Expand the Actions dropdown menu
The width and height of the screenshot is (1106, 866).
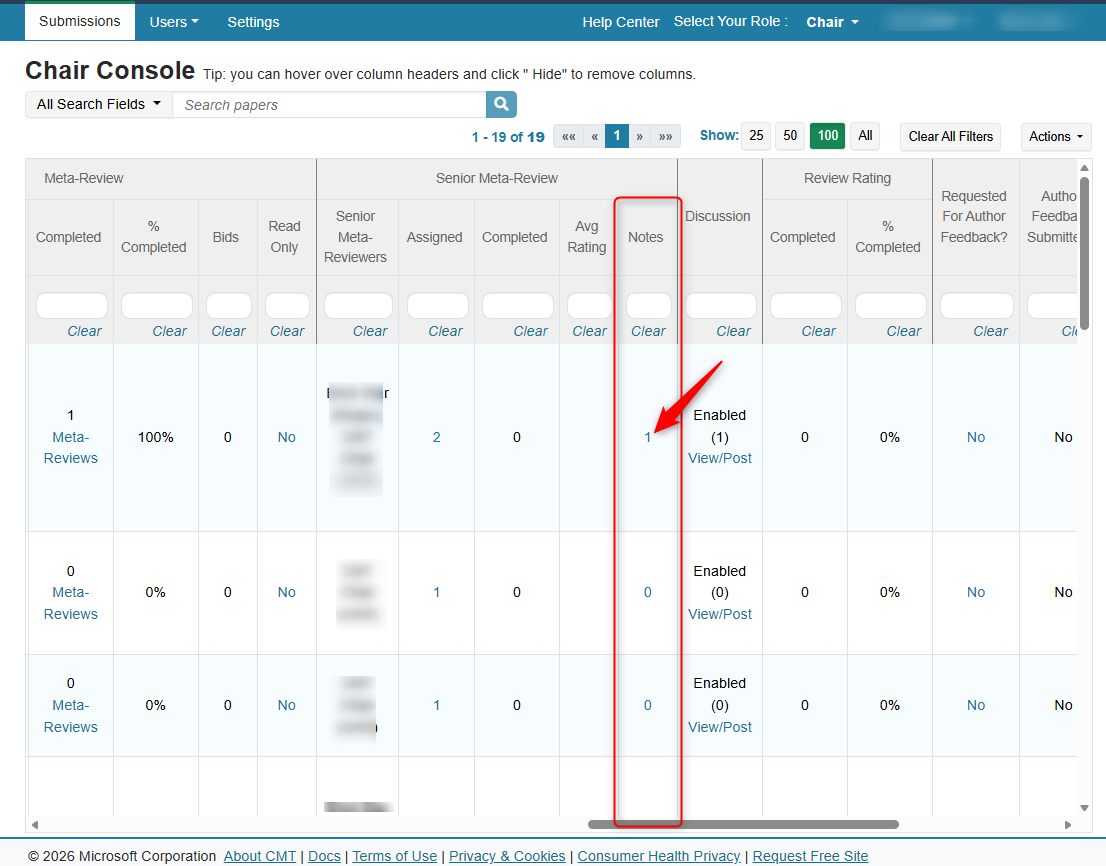tap(1056, 137)
